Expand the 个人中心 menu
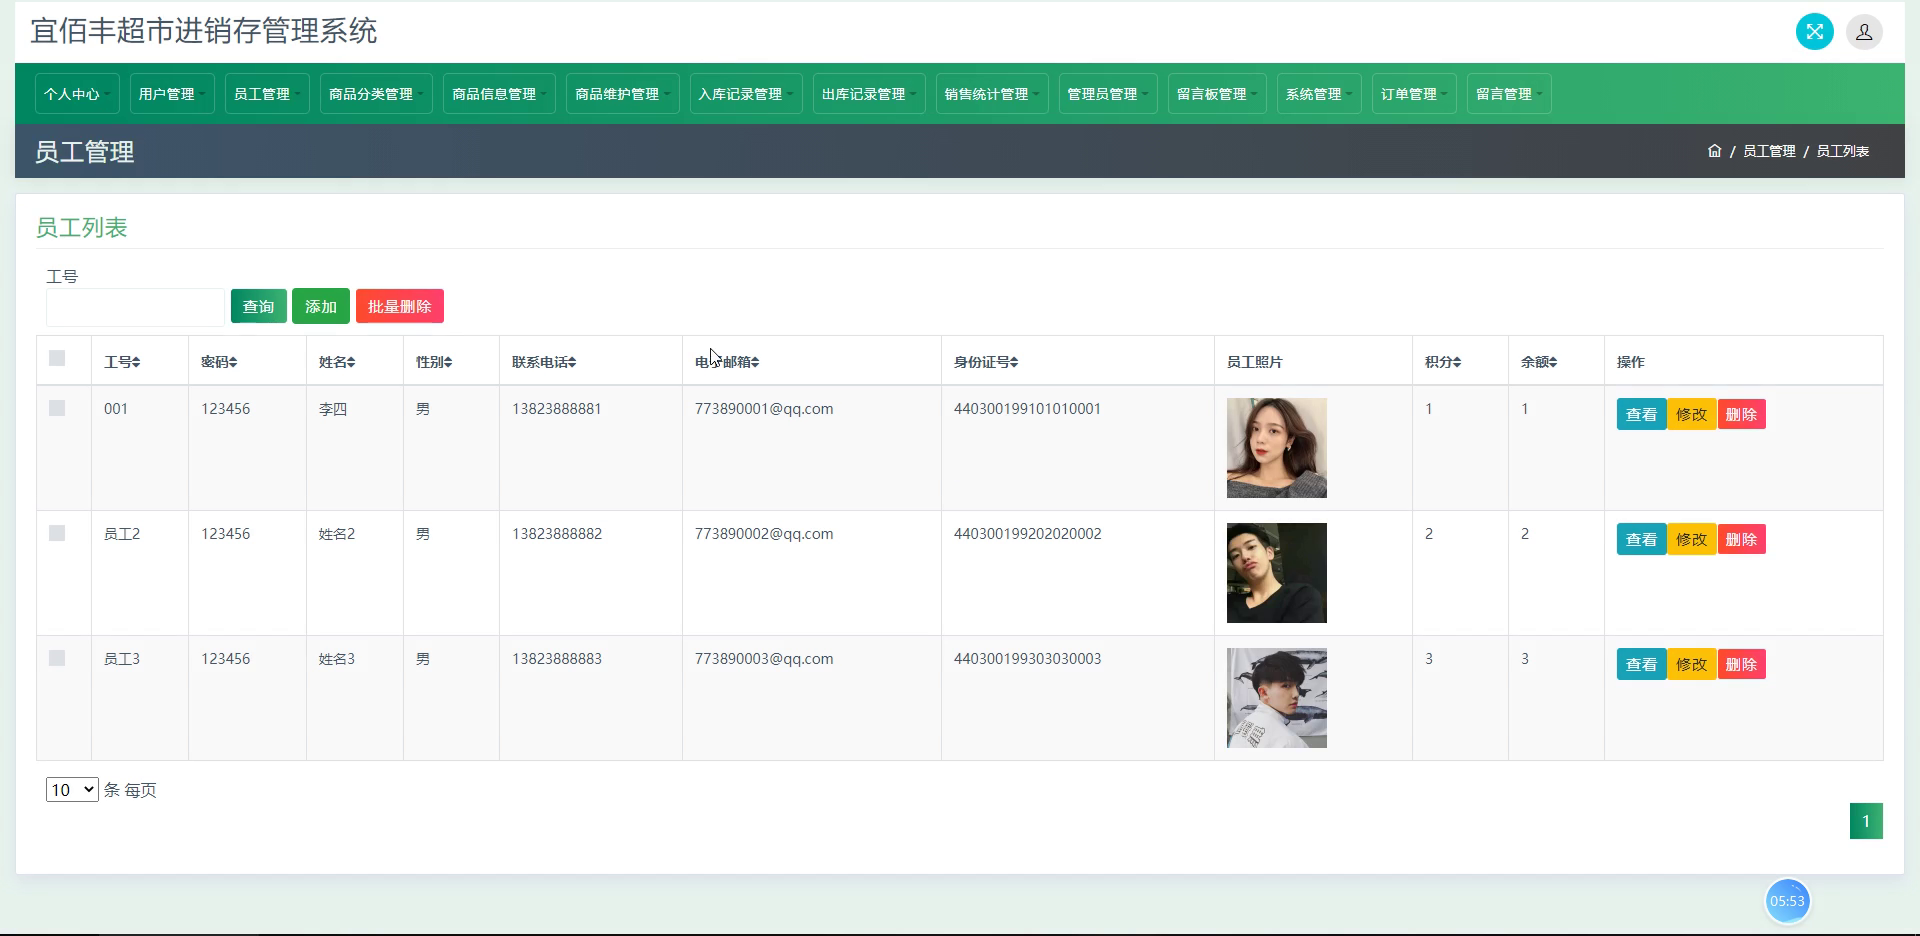 click(x=76, y=94)
